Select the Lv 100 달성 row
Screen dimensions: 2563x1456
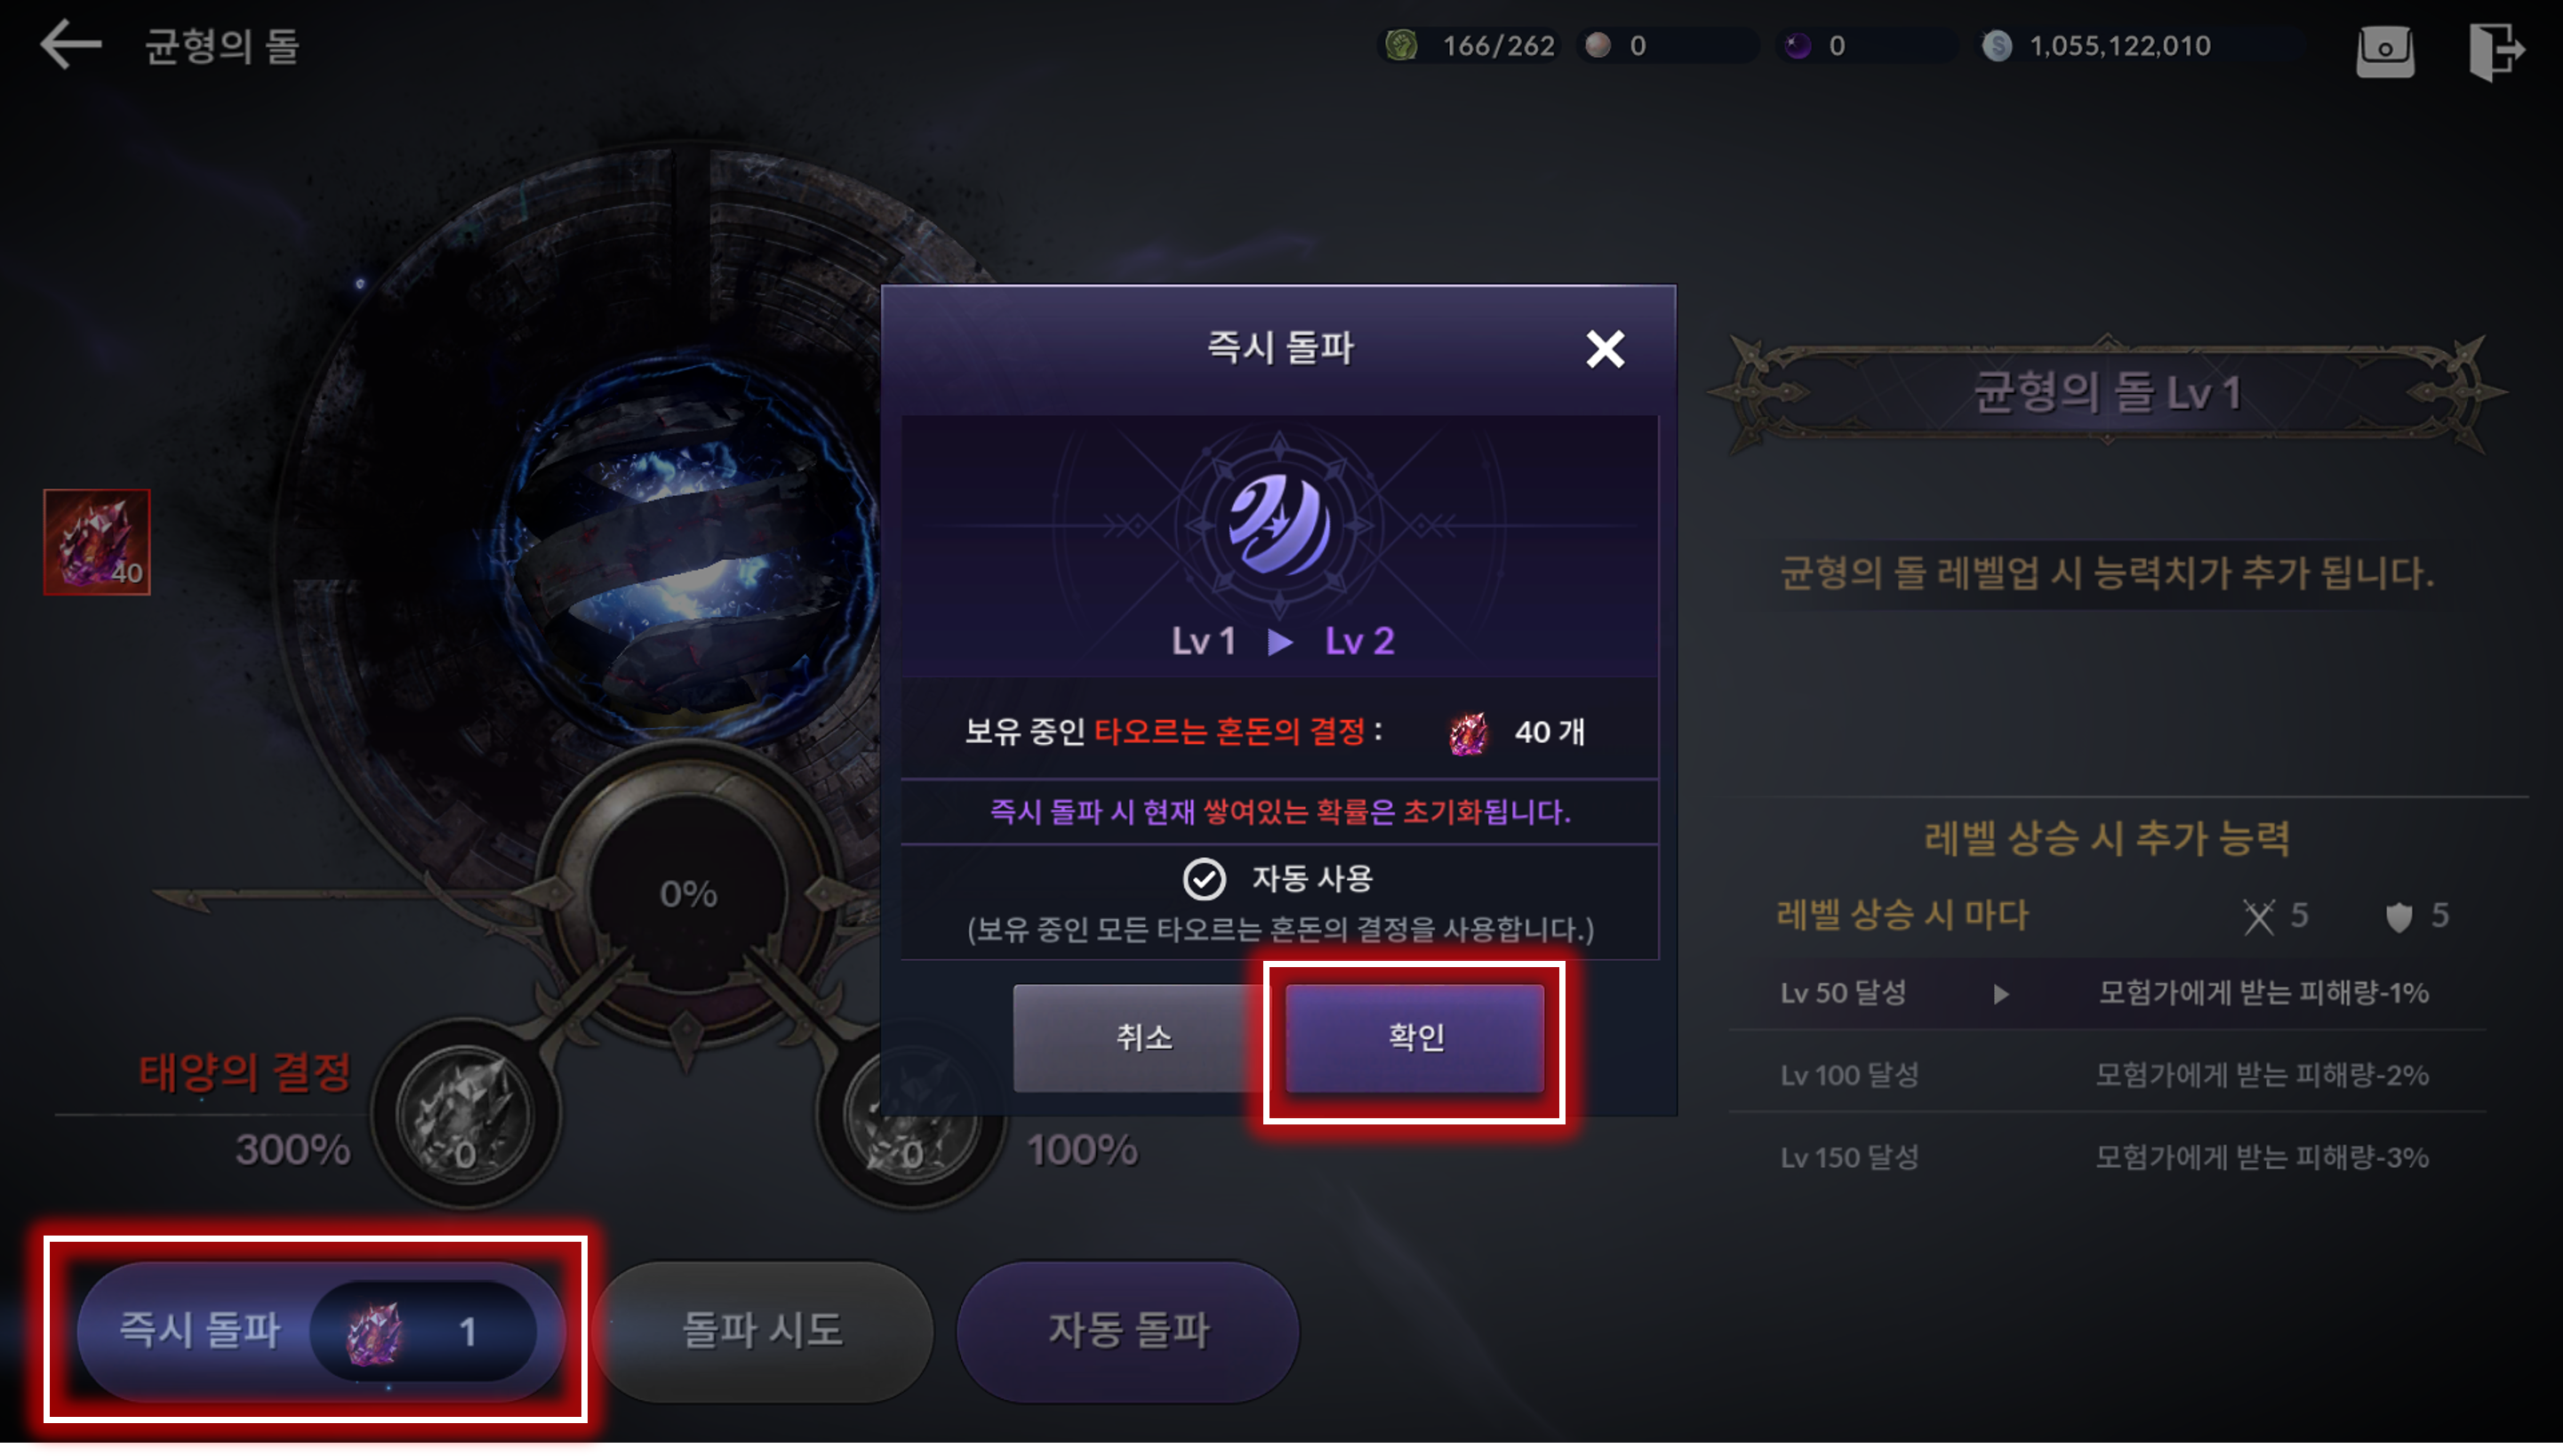point(2105,1075)
